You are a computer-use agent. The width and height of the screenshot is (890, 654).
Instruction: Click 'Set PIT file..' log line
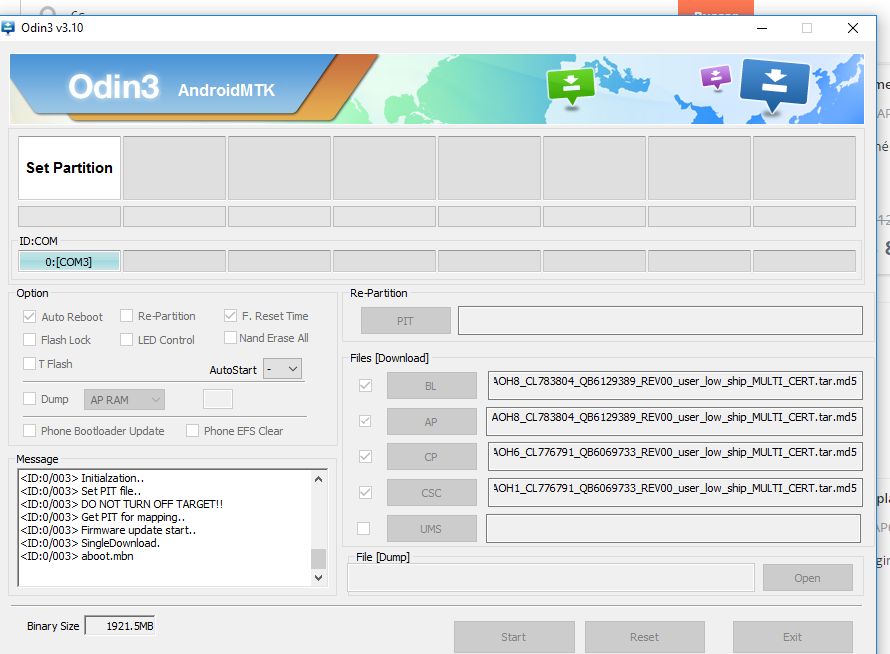click(x=81, y=491)
